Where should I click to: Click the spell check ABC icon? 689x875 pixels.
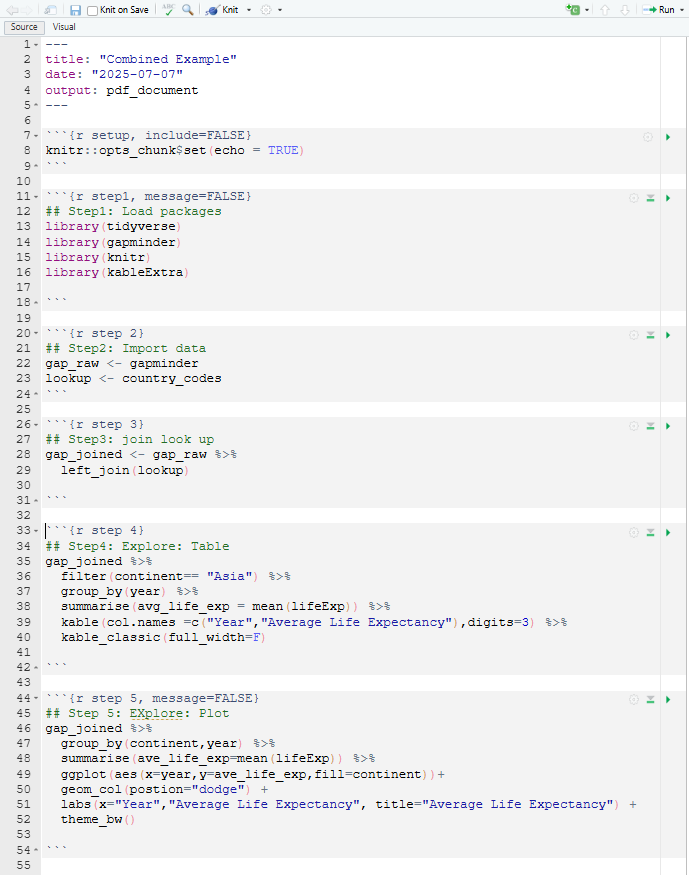[168, 9]
